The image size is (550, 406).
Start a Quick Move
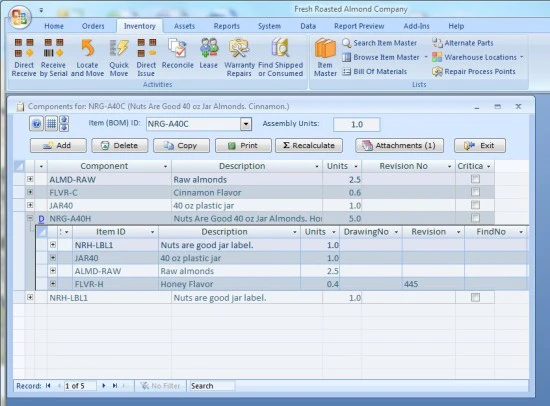[119, 58]
